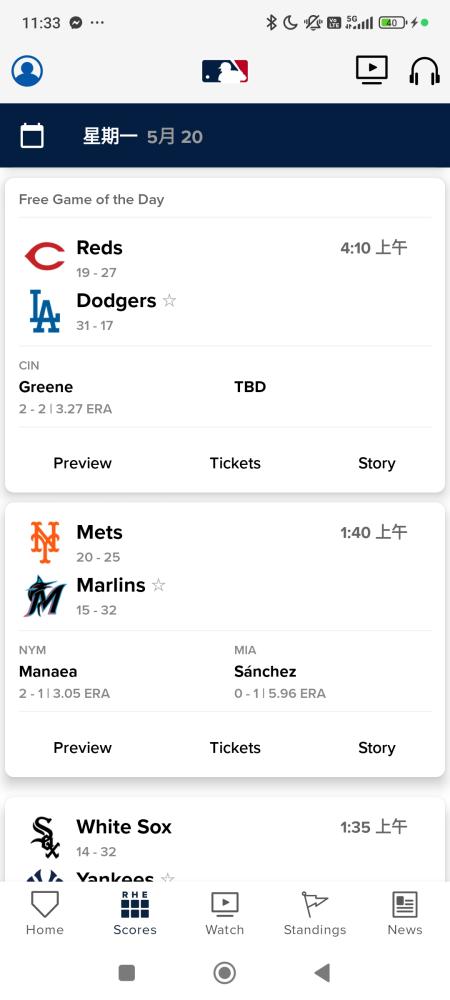Tap the Reds team logo
The image size is (450, 1000).
pos(45,256)
